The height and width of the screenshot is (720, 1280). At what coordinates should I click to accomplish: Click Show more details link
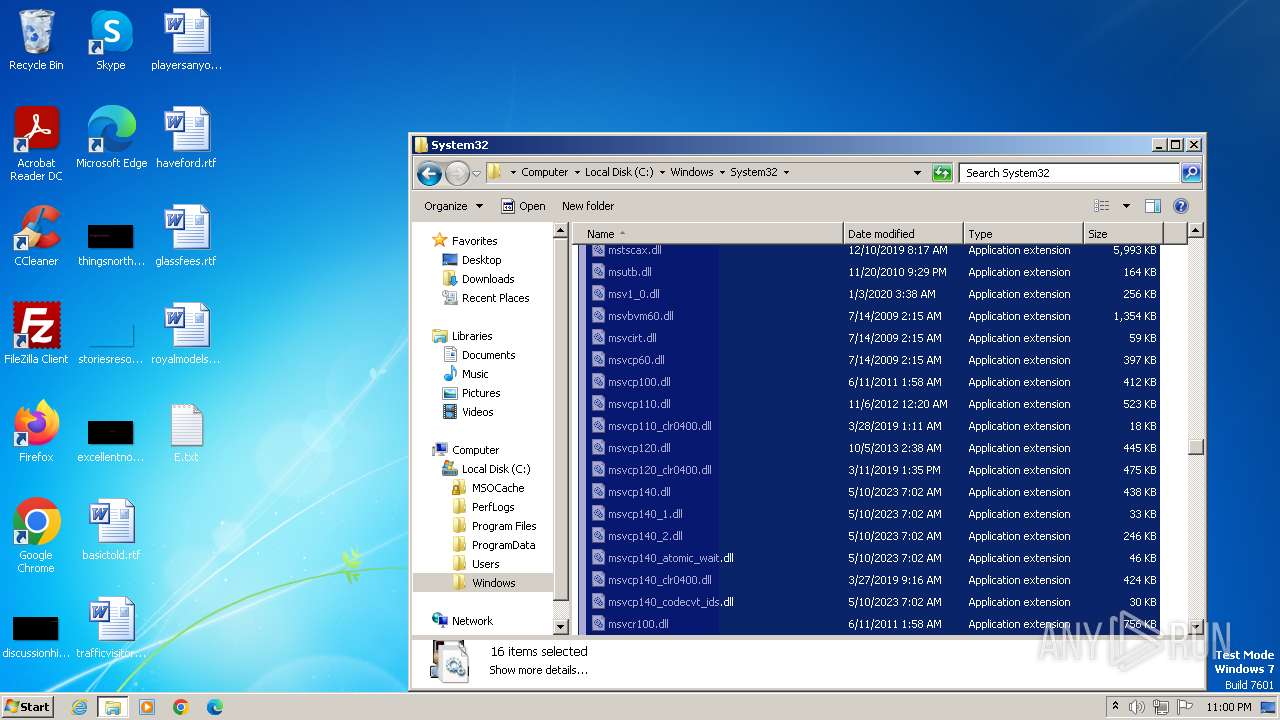(538, 670)
